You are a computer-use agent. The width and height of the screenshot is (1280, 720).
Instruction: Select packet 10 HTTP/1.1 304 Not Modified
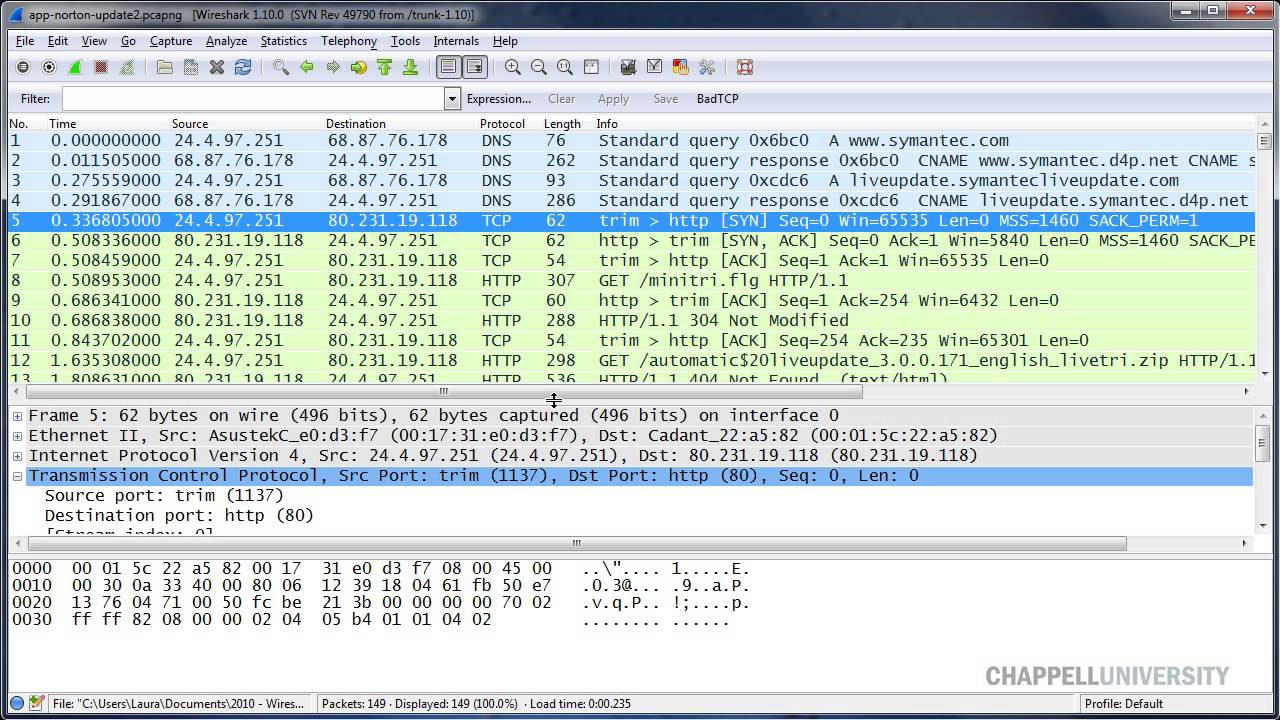(x=632, y=321)
